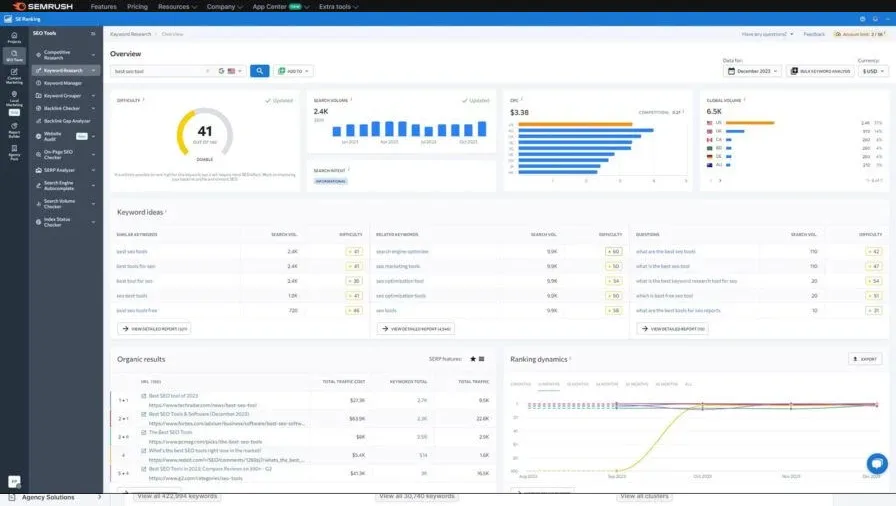The height and width of the screenshot is (506, 896).
Task: Expand Website Audit section
Action: point(93,136)
